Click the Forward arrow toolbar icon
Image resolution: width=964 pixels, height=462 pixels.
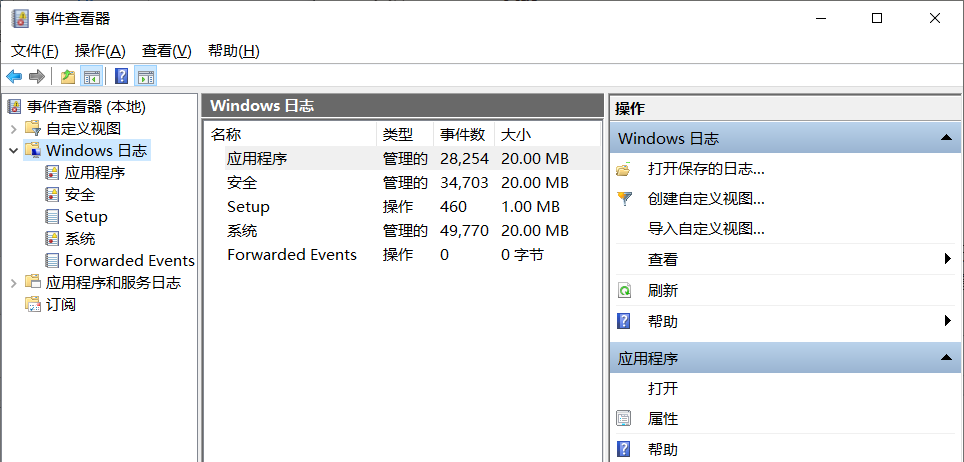coord(37,77)
